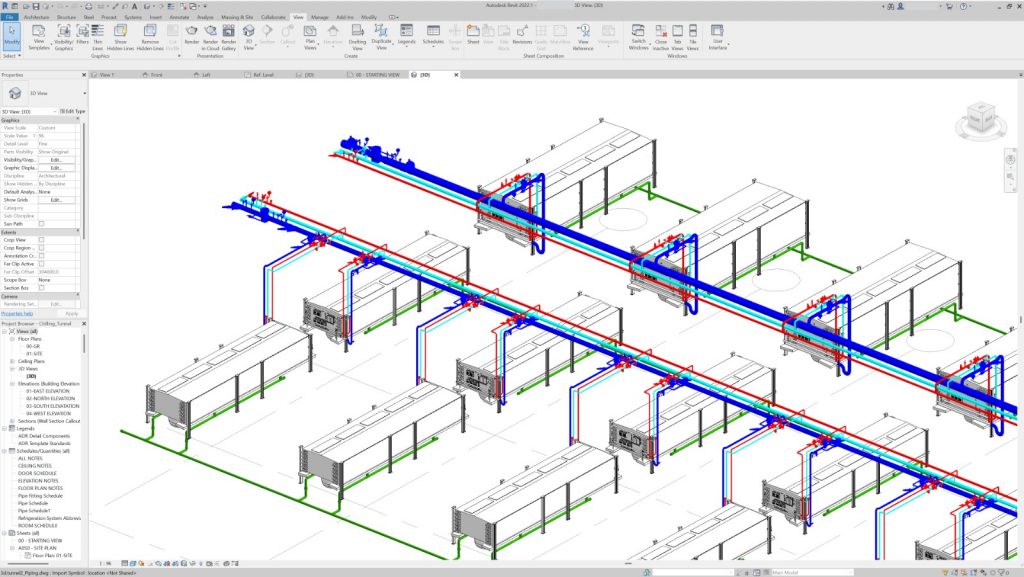Open the Visibility/Graphics ribbon tool
Viewport: 1024px width, 577px height.
click(64, 37)
